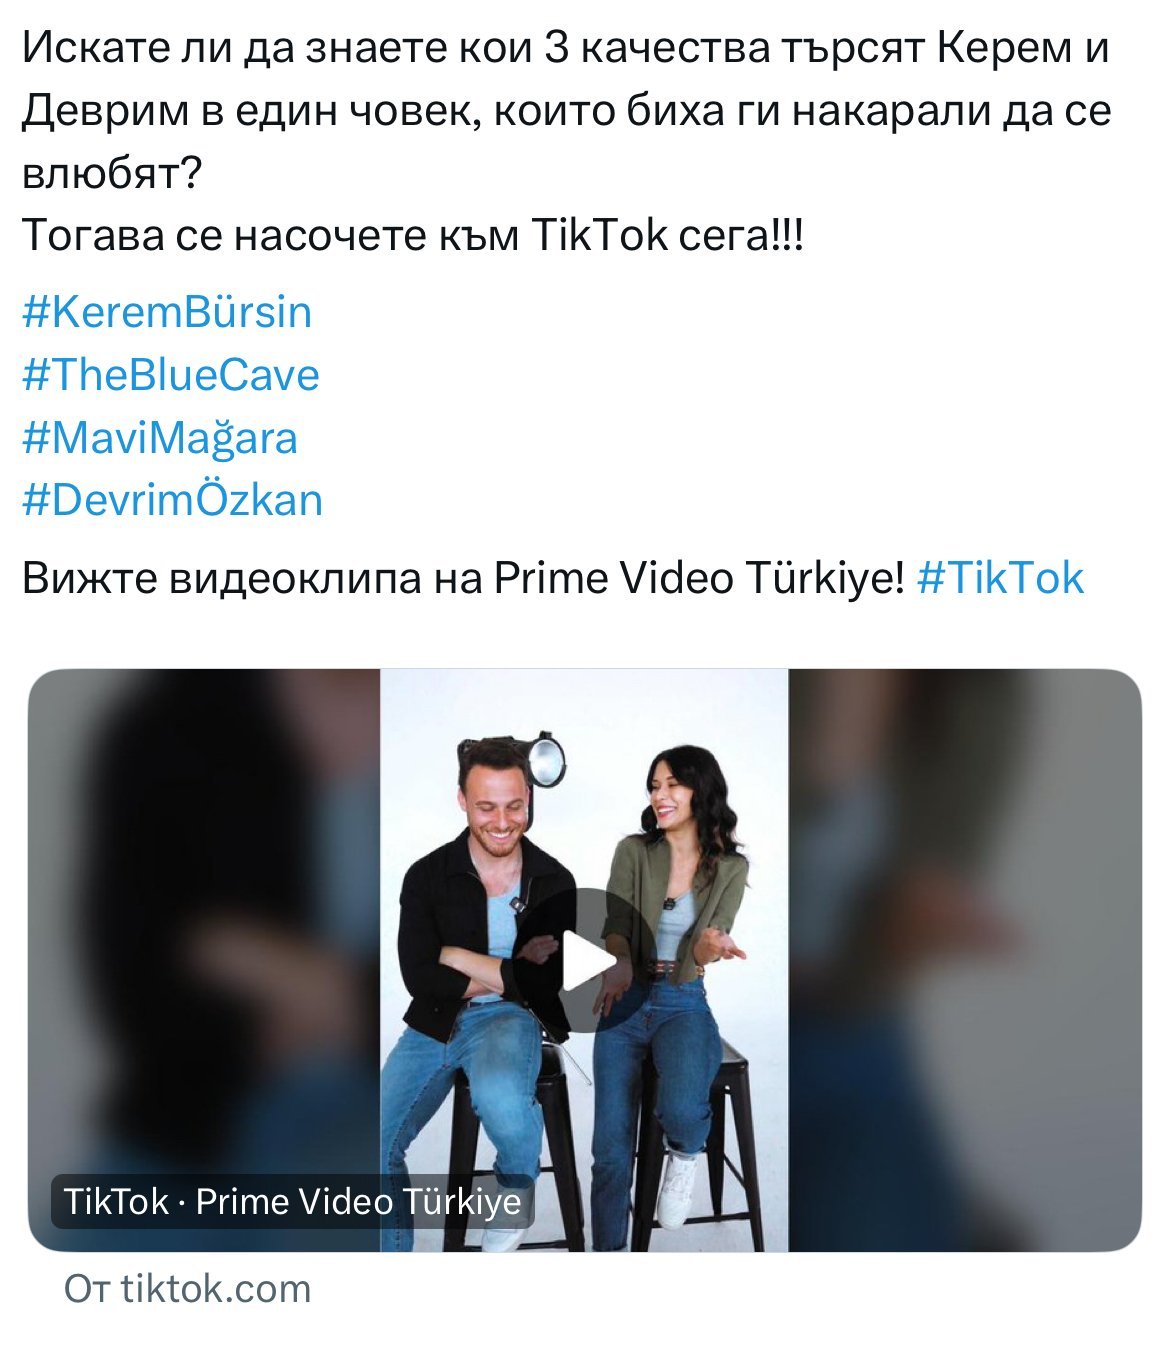Click the 'От tiktok.com' source link
This screenshot has width=1170, height=1363.
(188, 1288)
